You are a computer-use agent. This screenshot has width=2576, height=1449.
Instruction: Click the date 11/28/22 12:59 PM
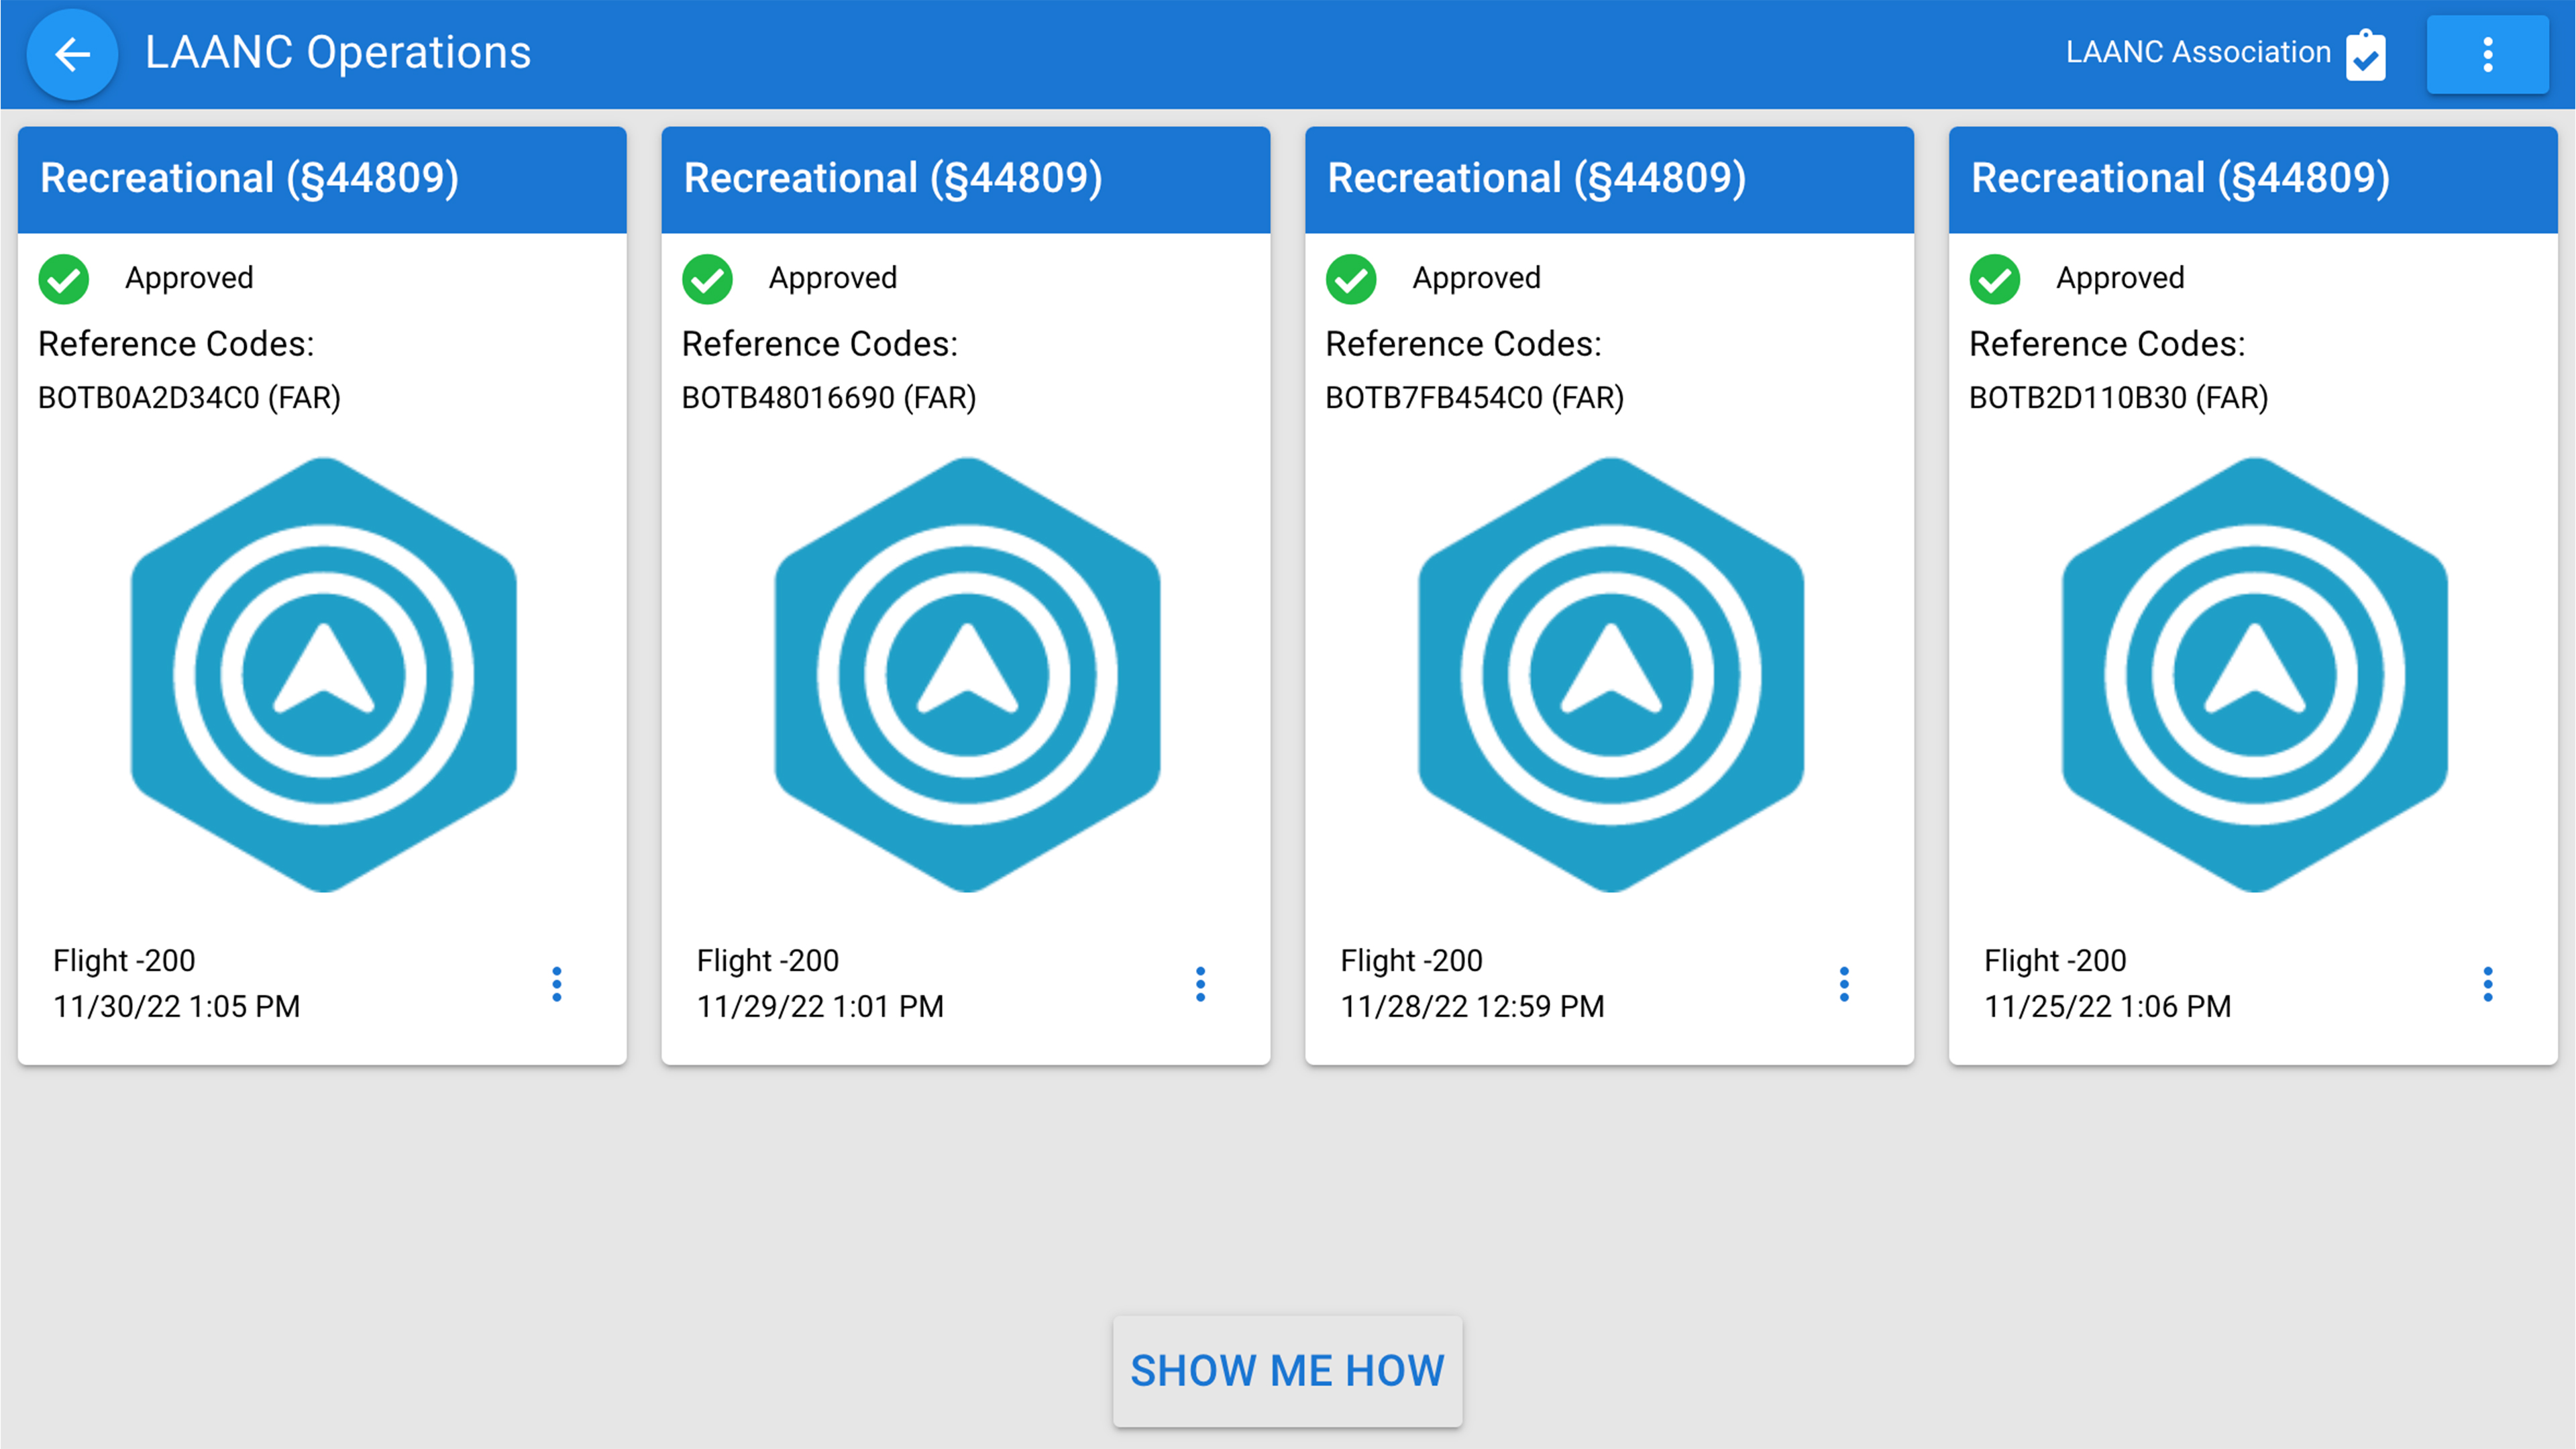click(1473, 1006)
